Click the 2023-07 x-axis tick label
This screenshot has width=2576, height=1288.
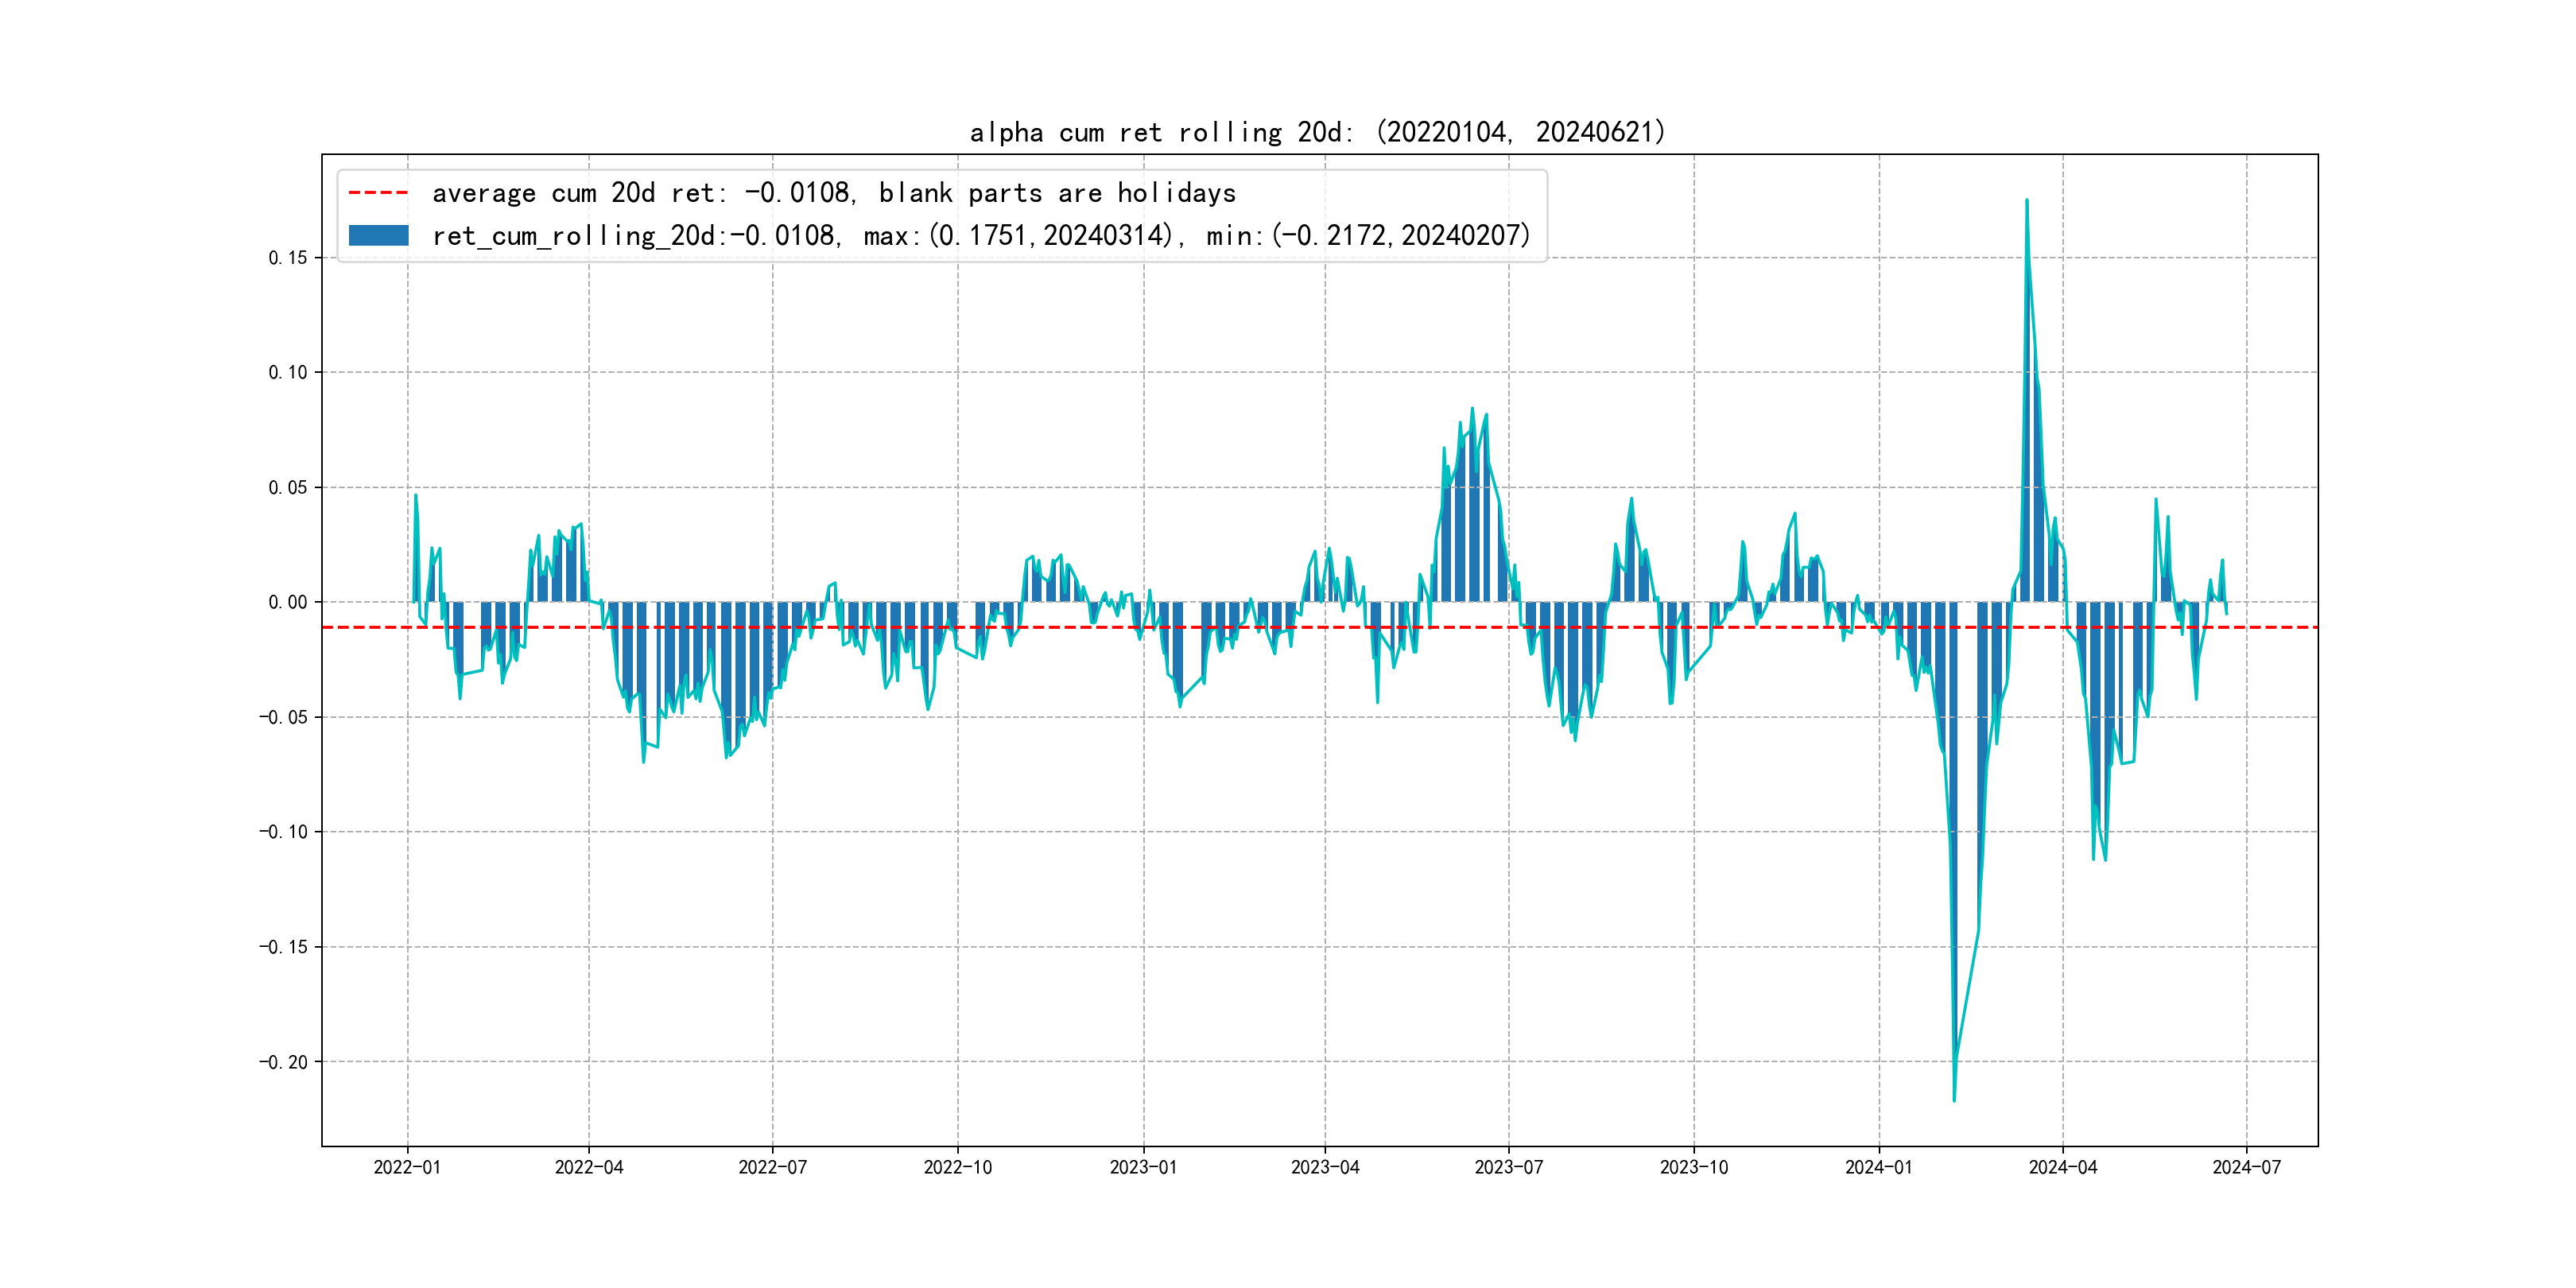click(1508, 1167)
